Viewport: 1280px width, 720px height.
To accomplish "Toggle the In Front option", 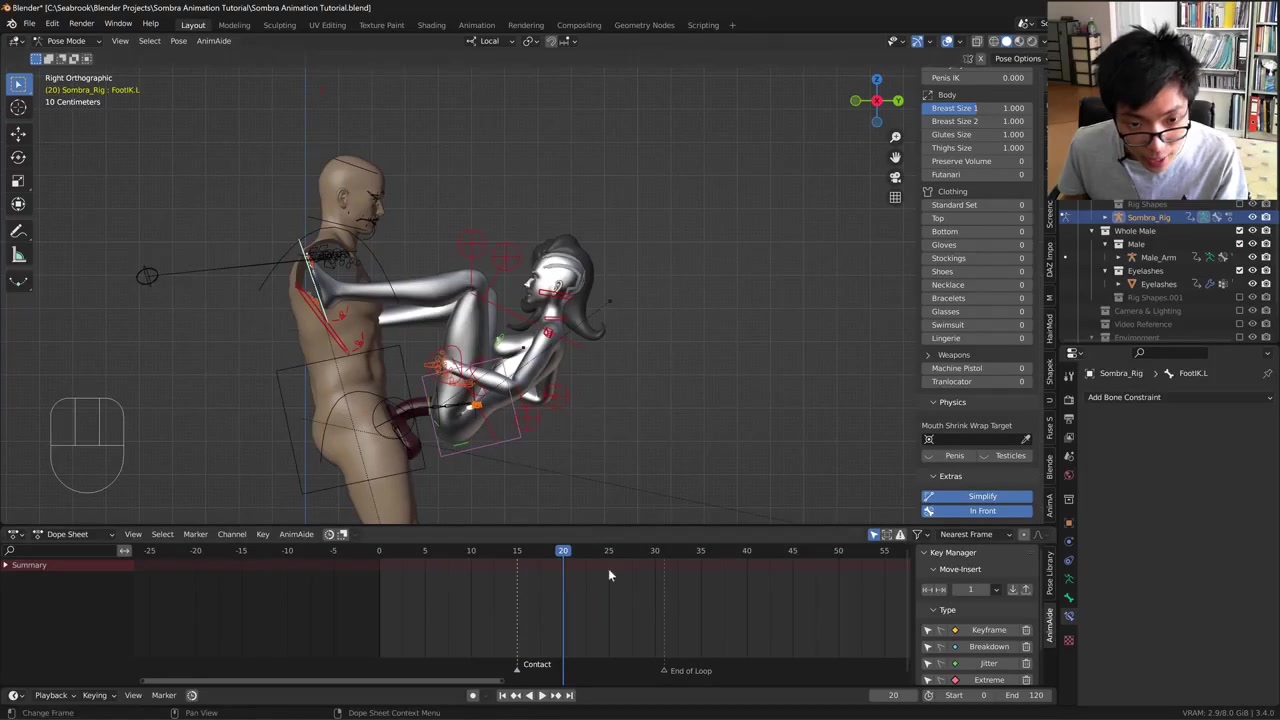I will (981, 511).
